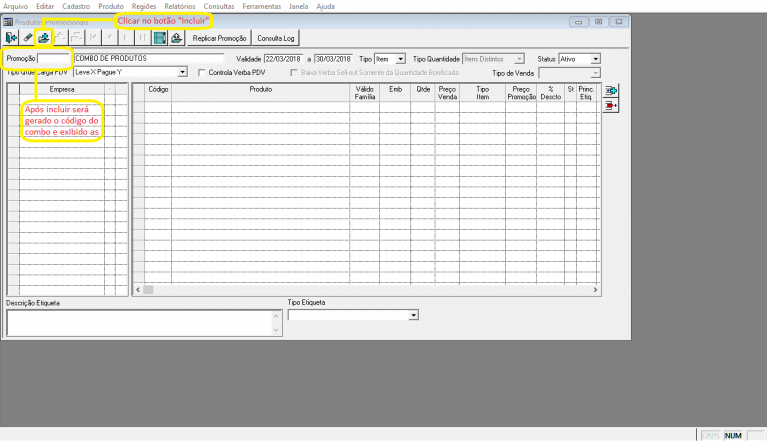Viewport: 767px width, 443px height.
Task: Open the Ajuda menu
Action: 325,6
